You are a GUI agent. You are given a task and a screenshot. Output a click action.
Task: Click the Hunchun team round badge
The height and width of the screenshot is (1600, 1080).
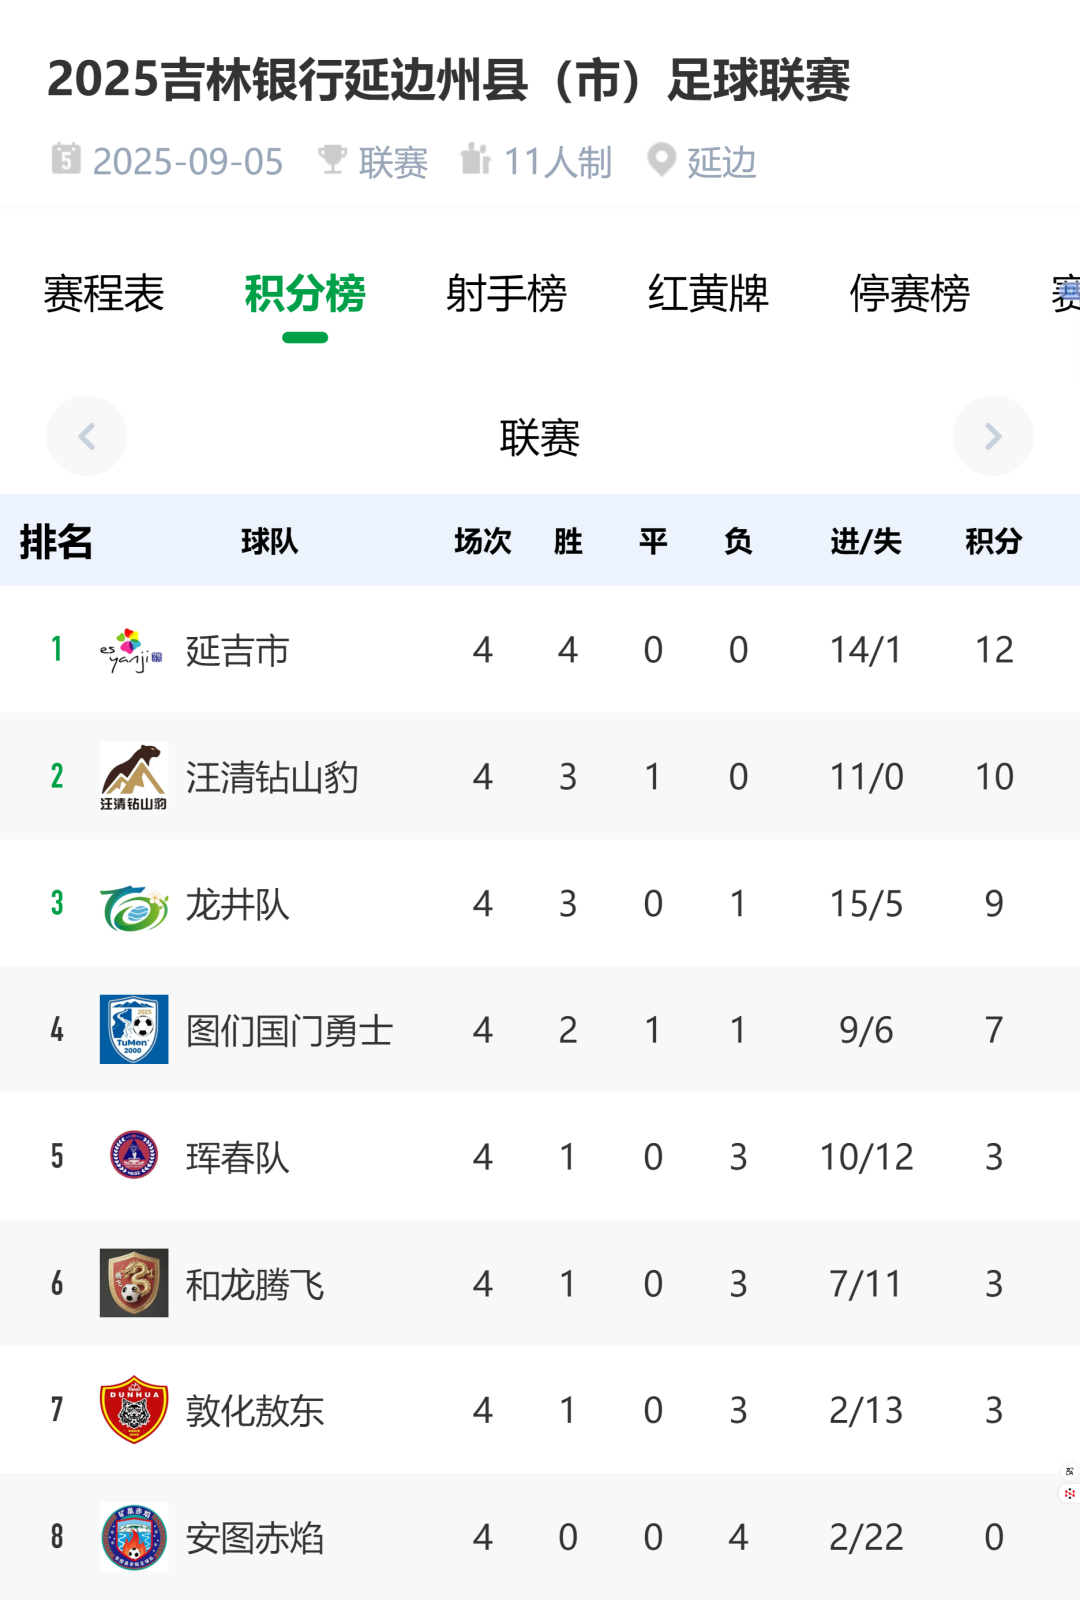tap(133, 1156)
